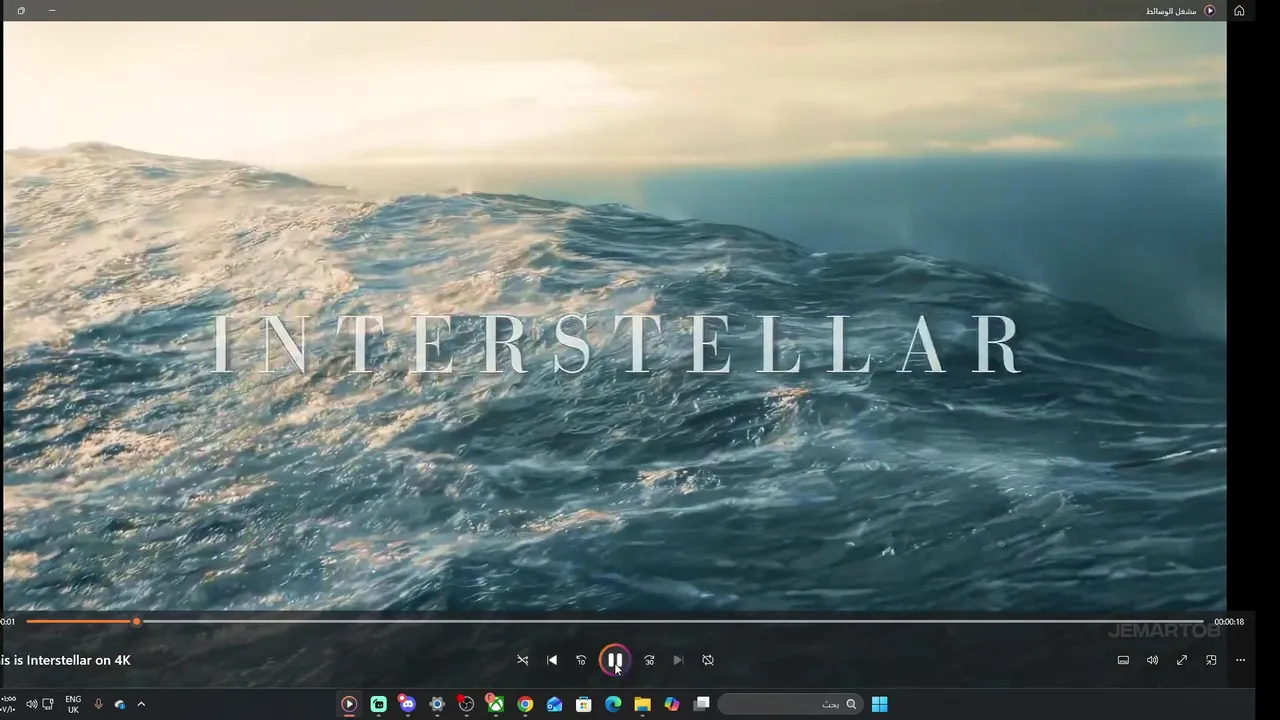Click the total duration 00:00:18
This screenshot has height=720, width=1280.
1229,622
